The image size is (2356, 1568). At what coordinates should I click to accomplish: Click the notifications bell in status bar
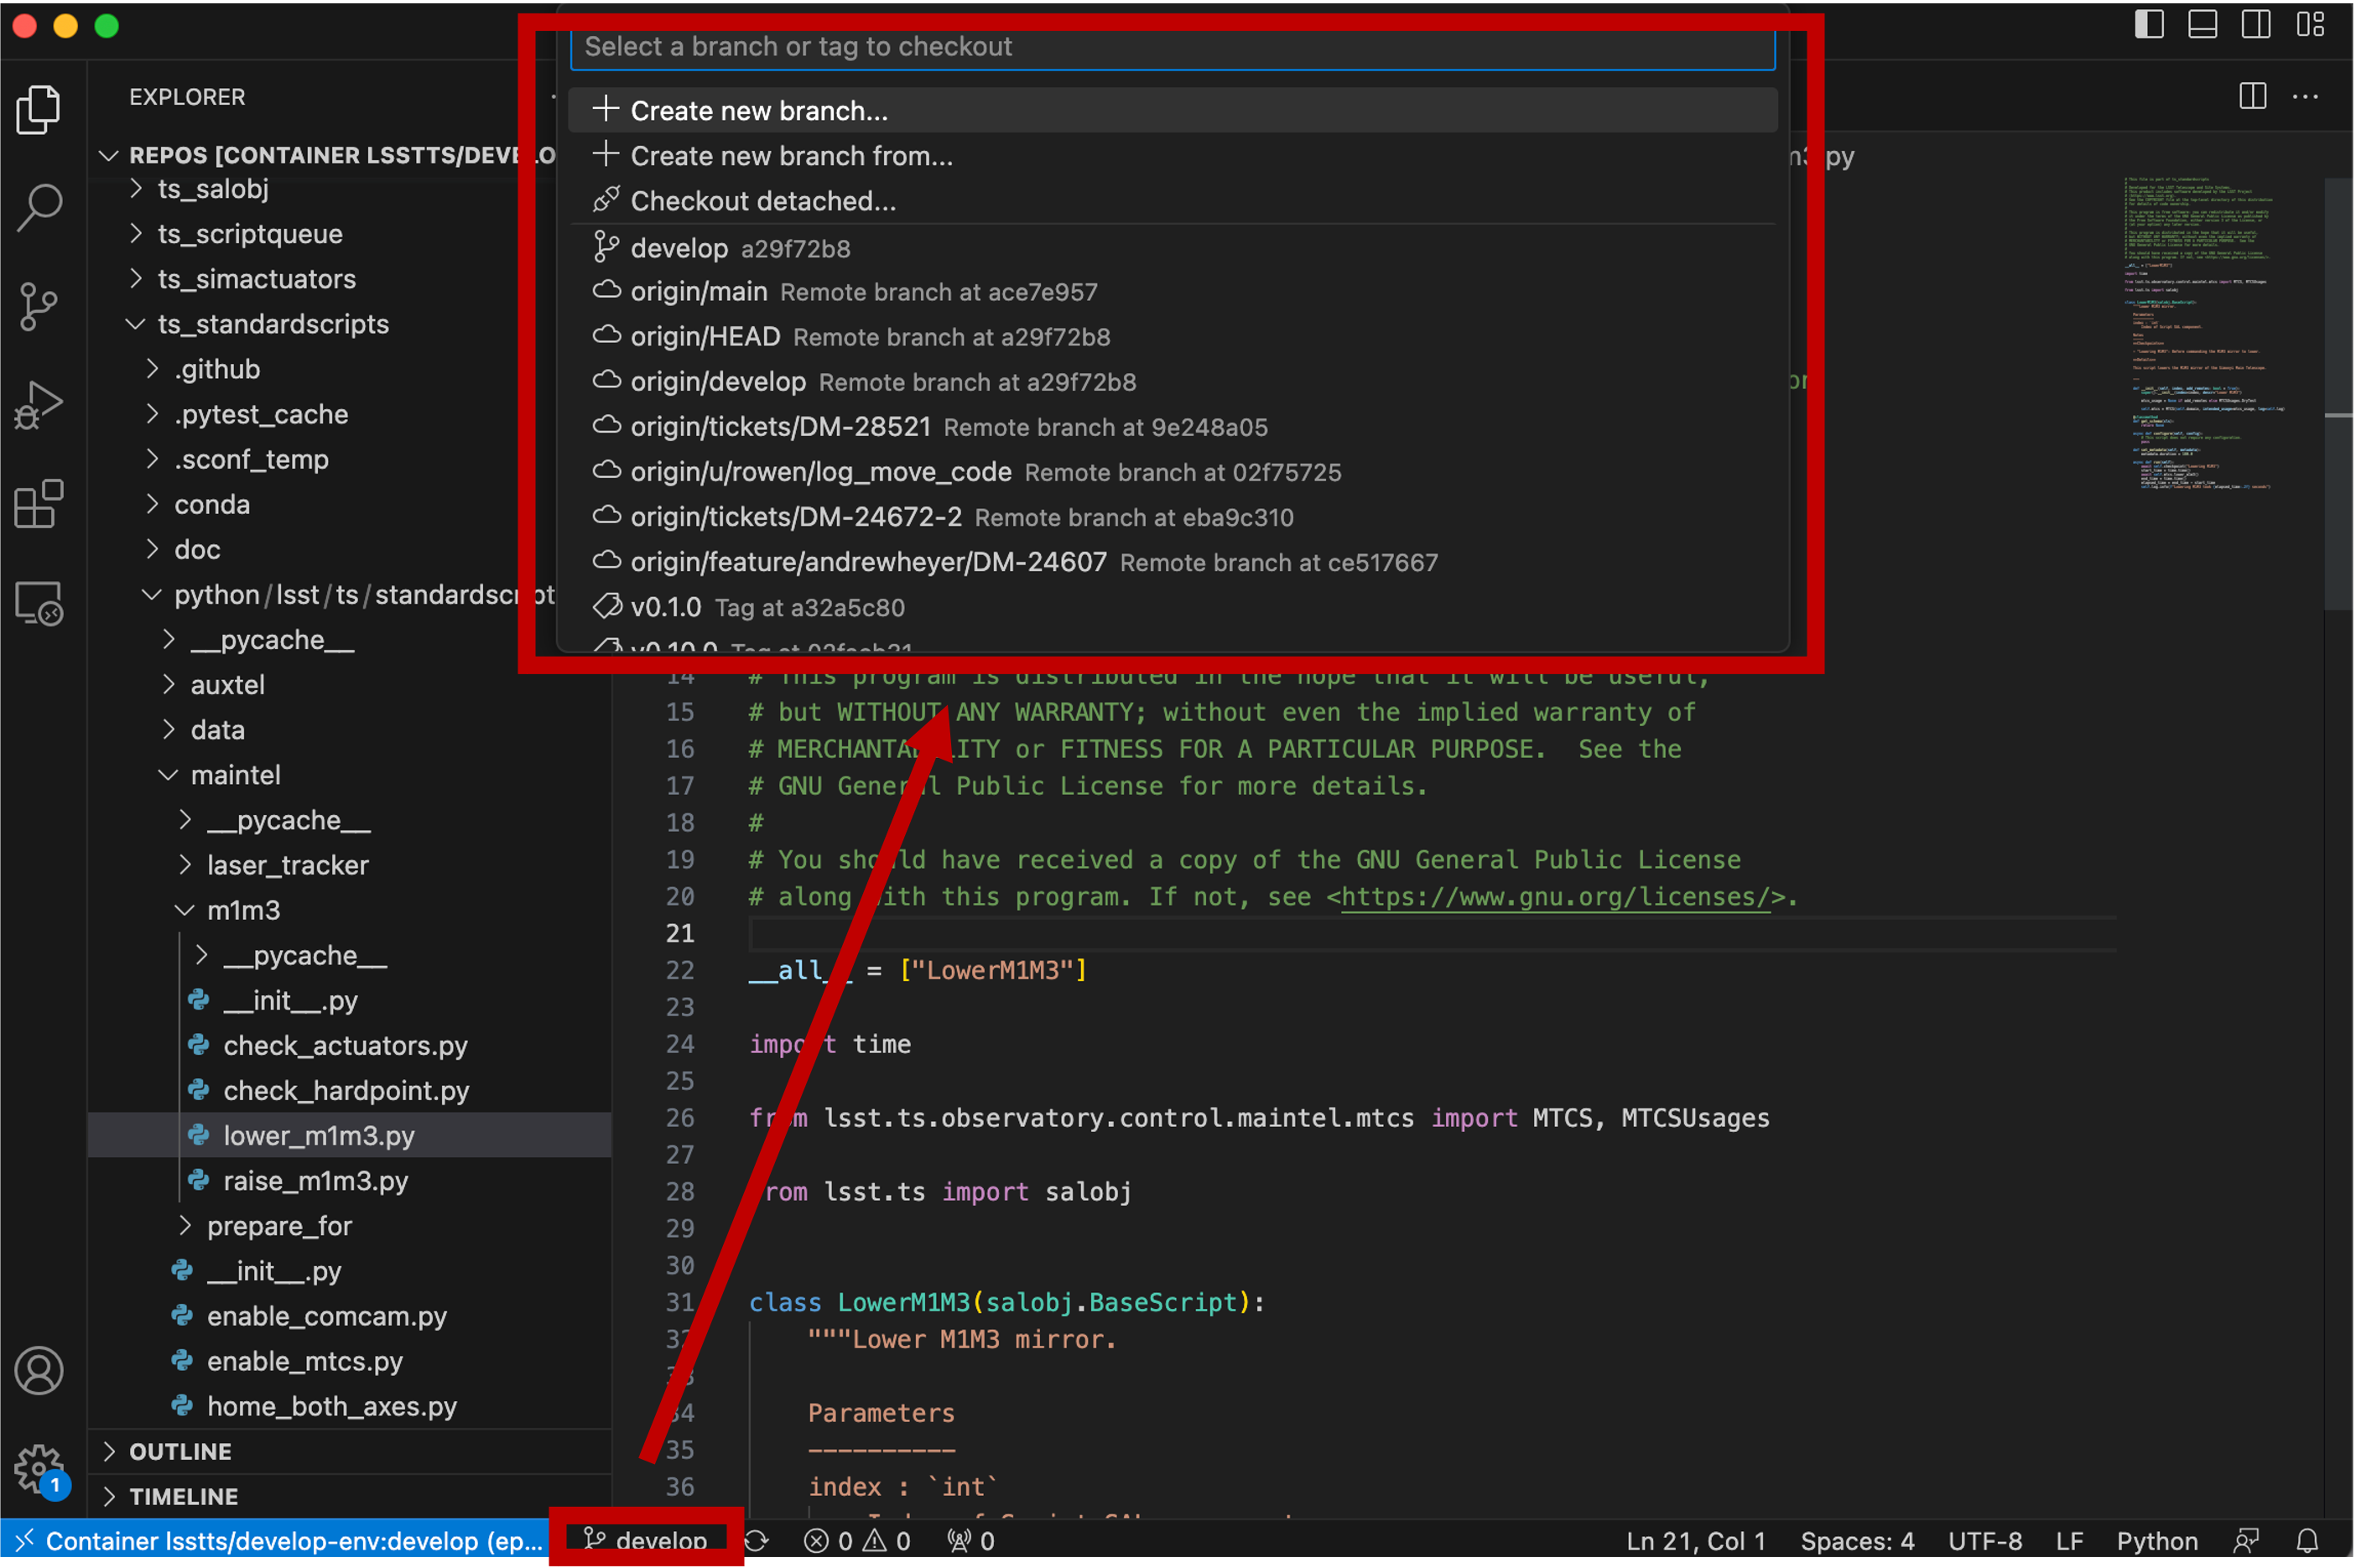[x=2307, y=1541]
